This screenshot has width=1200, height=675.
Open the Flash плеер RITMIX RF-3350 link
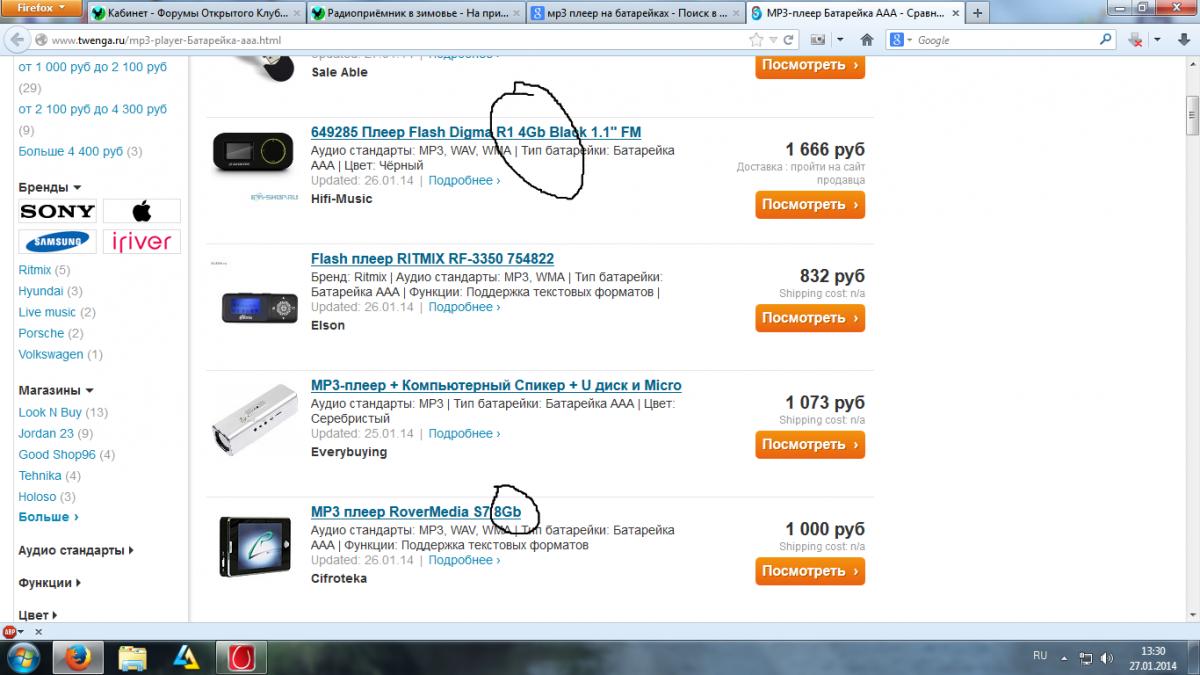pos(432,259)
